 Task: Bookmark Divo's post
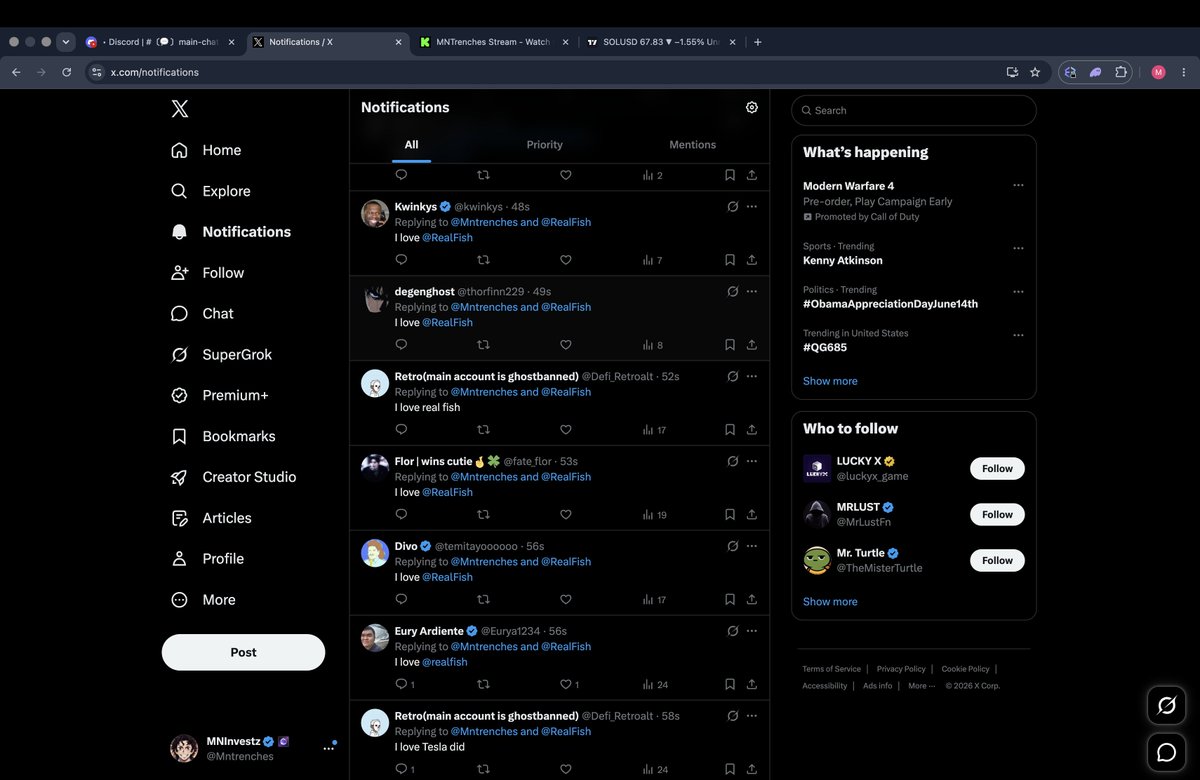pyautogui.click(x=730, y=600)
